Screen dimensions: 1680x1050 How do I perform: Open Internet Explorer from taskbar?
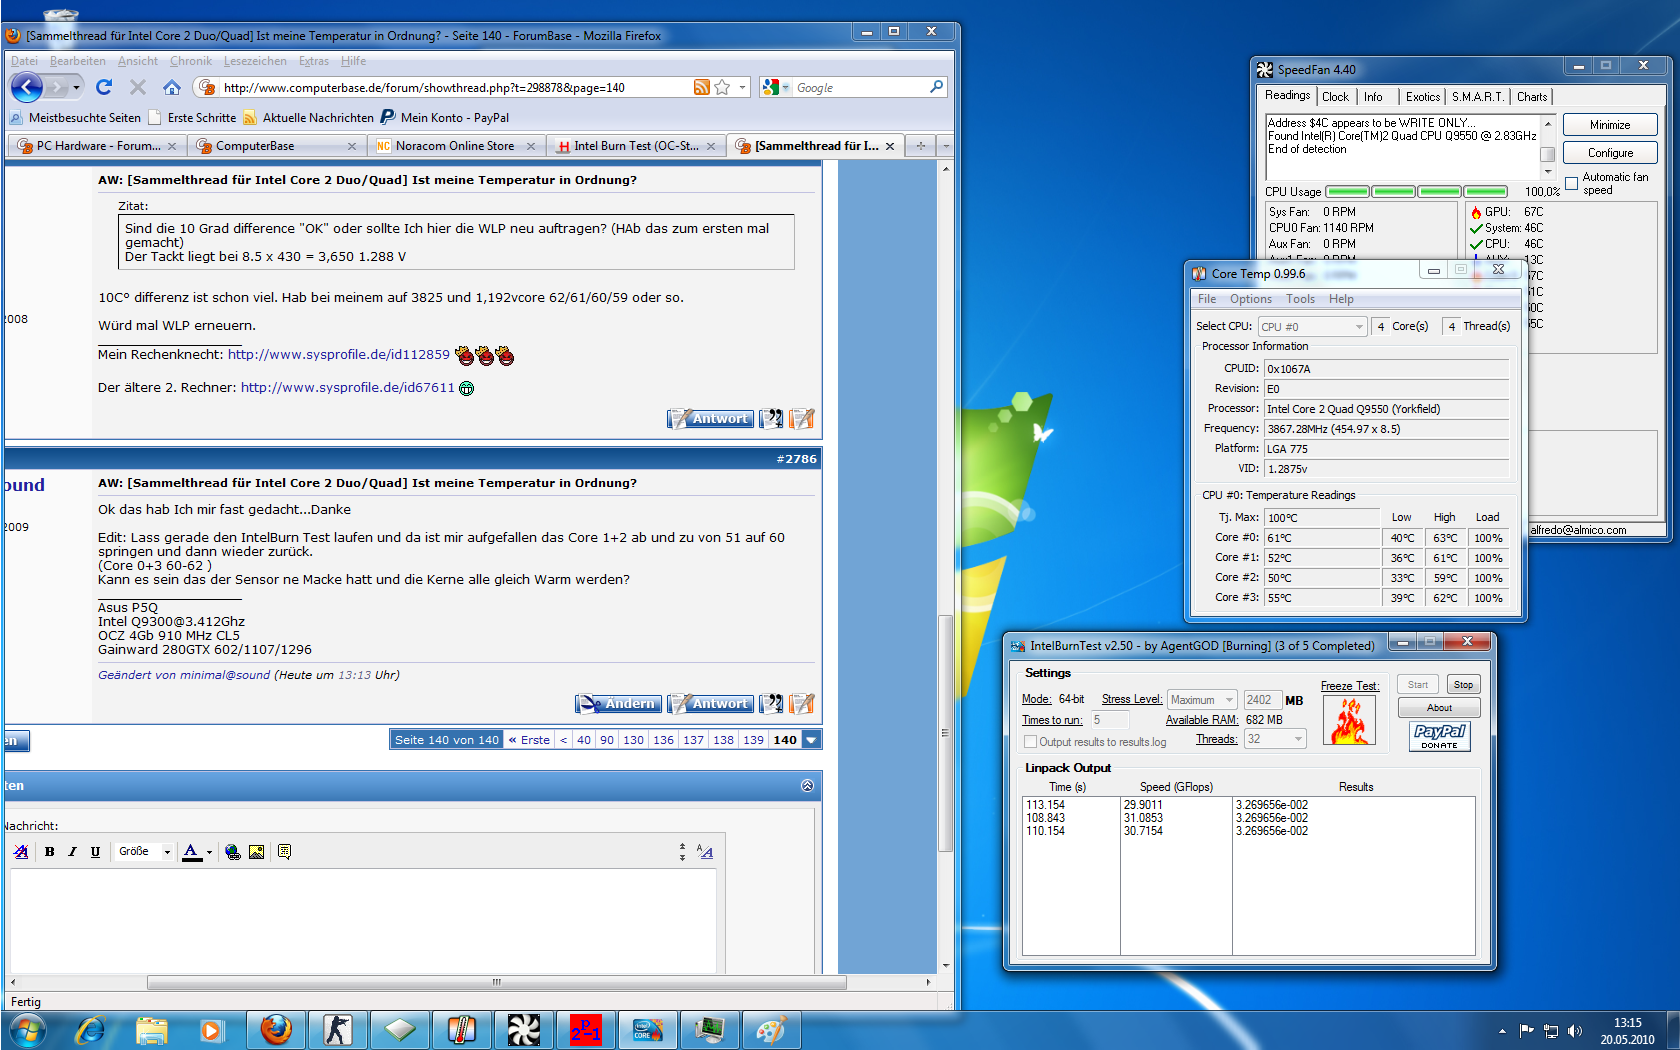90,1030
